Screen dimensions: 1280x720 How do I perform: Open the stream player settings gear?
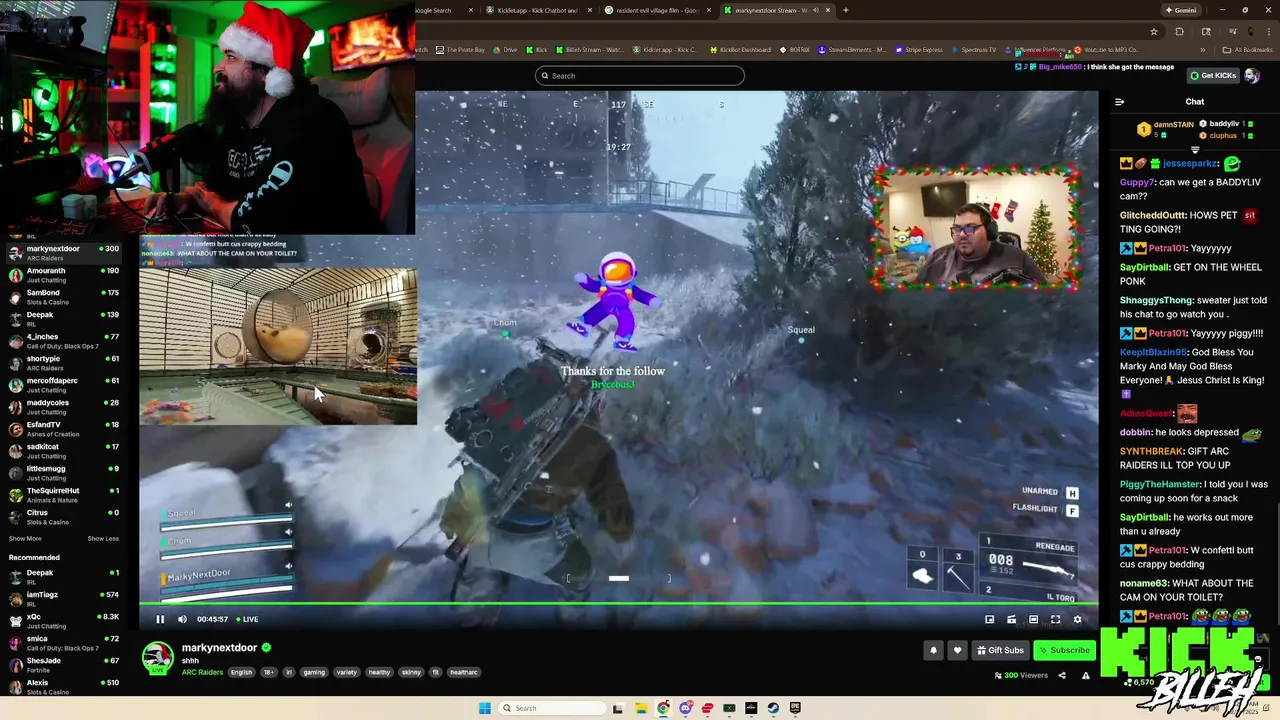click(x=1077, y=619)
